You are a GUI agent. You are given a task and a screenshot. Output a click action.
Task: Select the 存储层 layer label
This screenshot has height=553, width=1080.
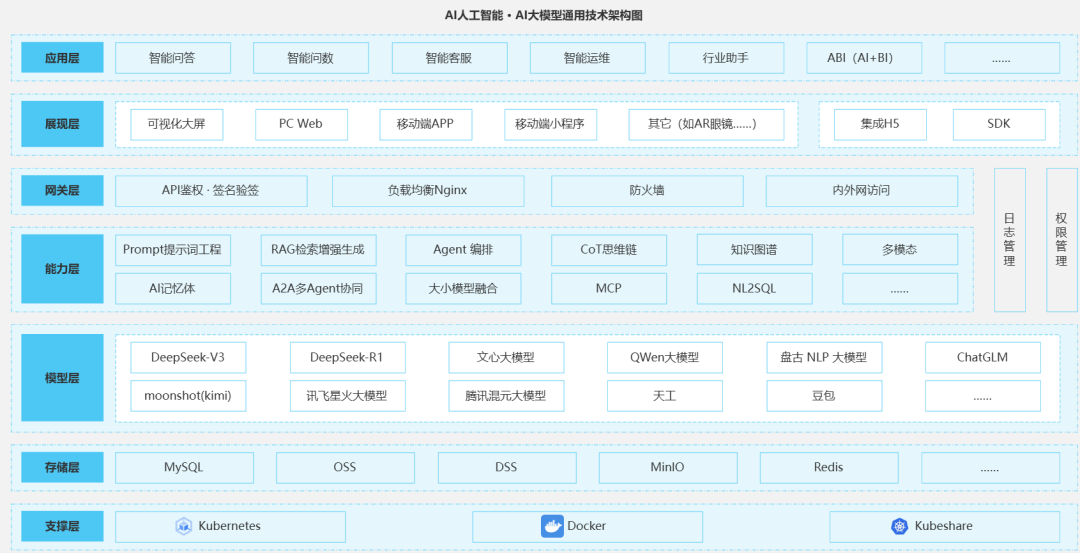coord(62,468)
